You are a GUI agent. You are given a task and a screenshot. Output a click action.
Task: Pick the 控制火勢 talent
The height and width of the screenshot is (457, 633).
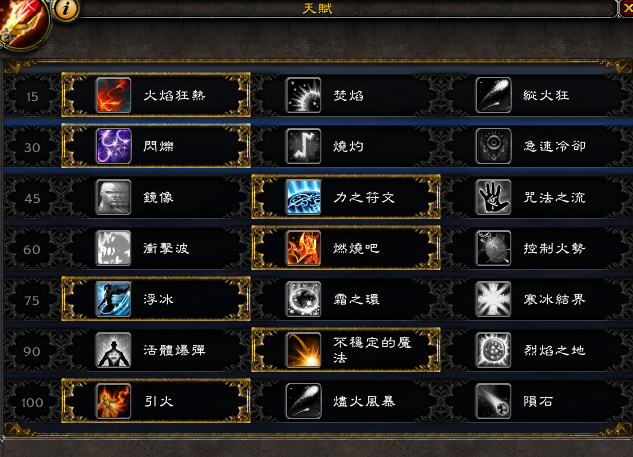(537, 248)
